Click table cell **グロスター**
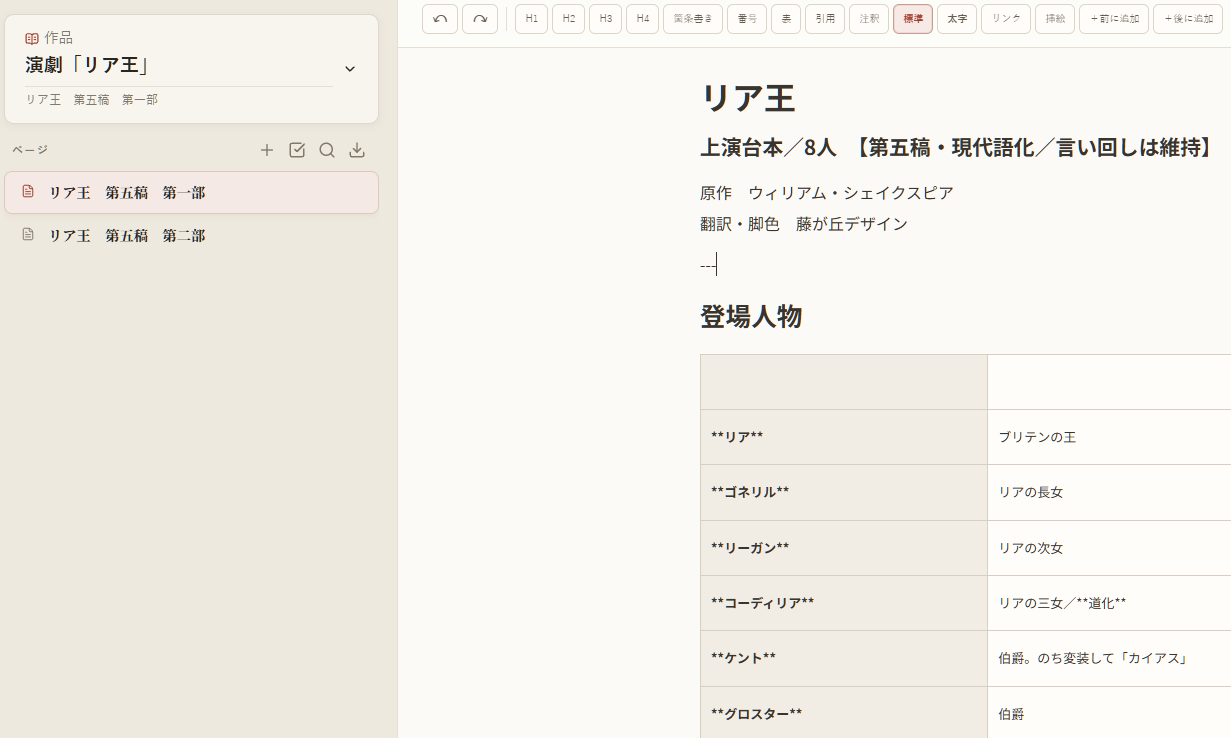This screenshot has width=1231, height=738. tap(844, 714)
